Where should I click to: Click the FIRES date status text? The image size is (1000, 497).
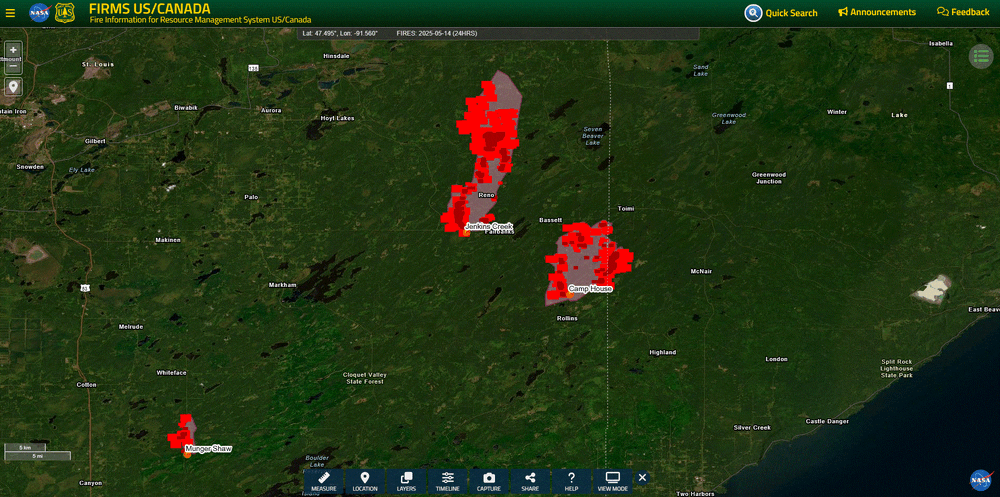pos(437,33)
